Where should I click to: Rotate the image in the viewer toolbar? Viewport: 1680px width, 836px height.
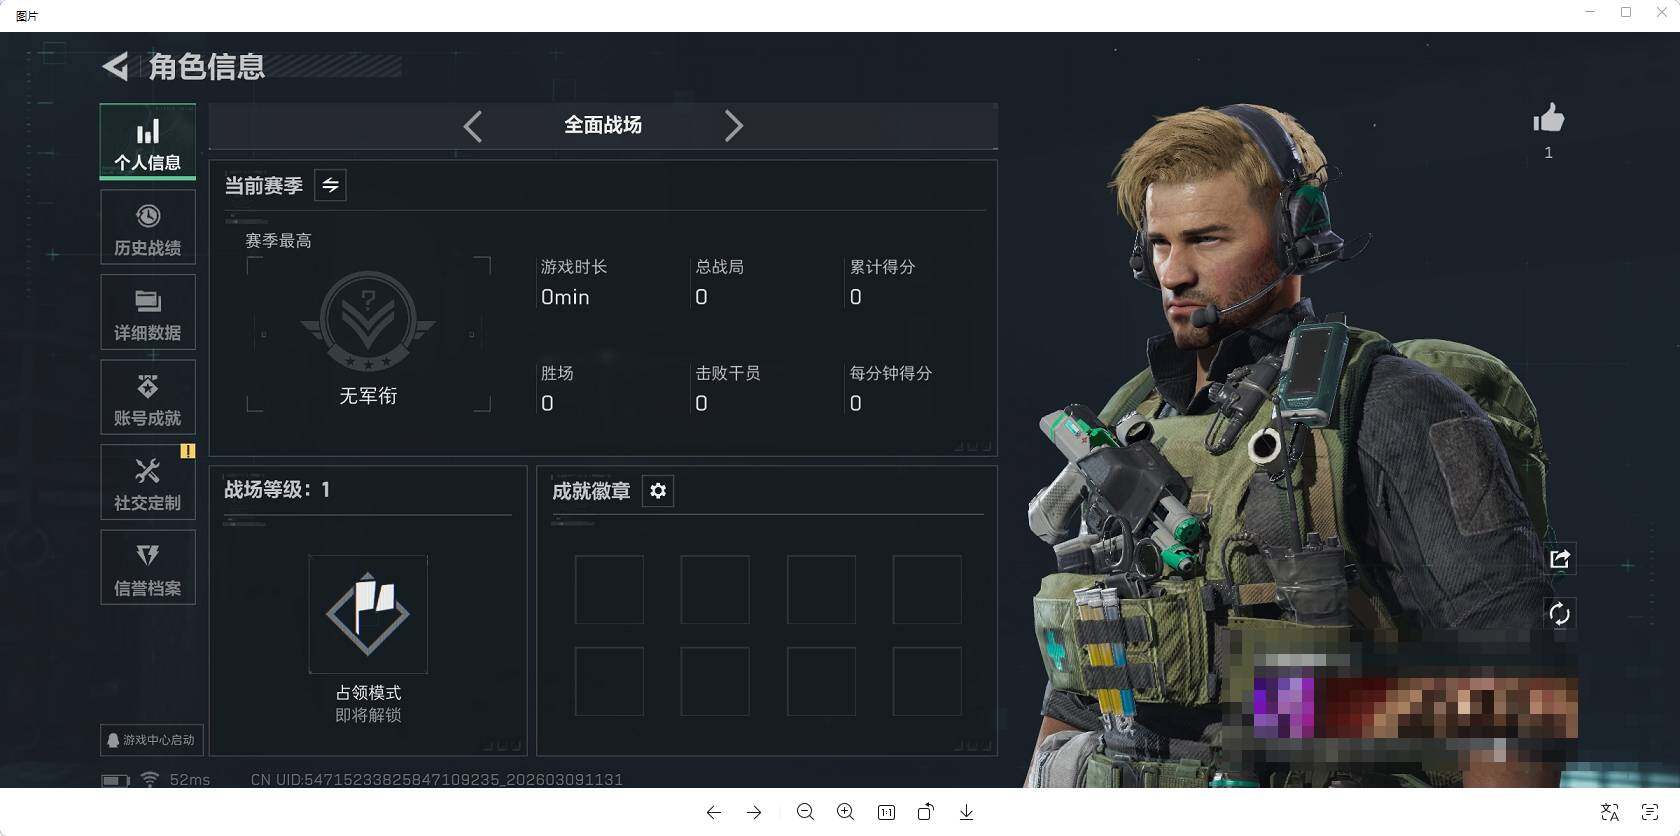(926, 812)
